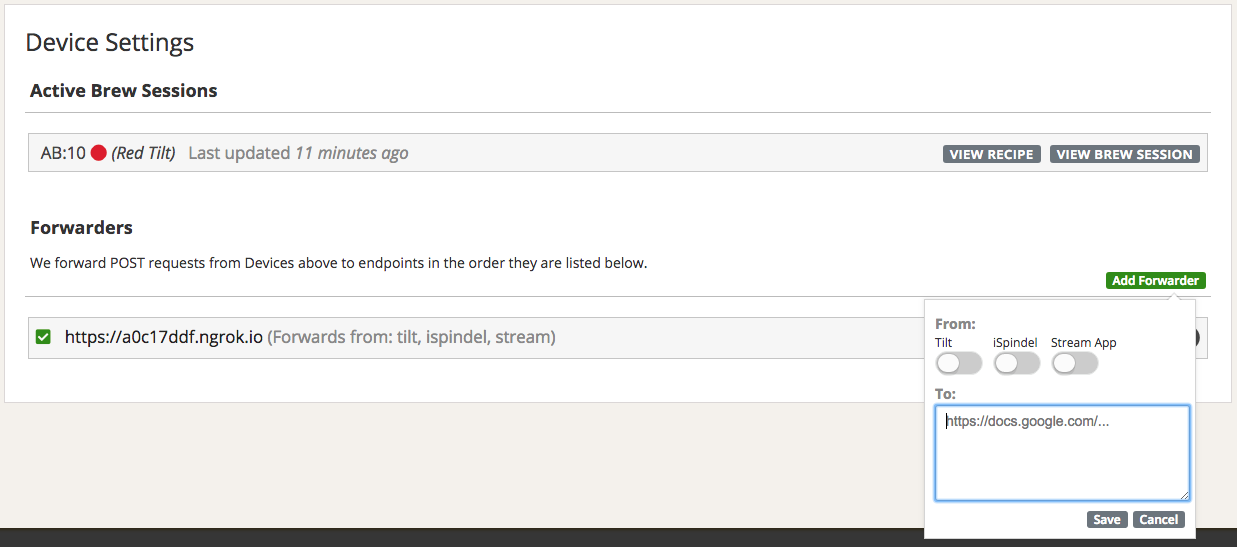Click the Forwarders section heading

coord(81,228)
